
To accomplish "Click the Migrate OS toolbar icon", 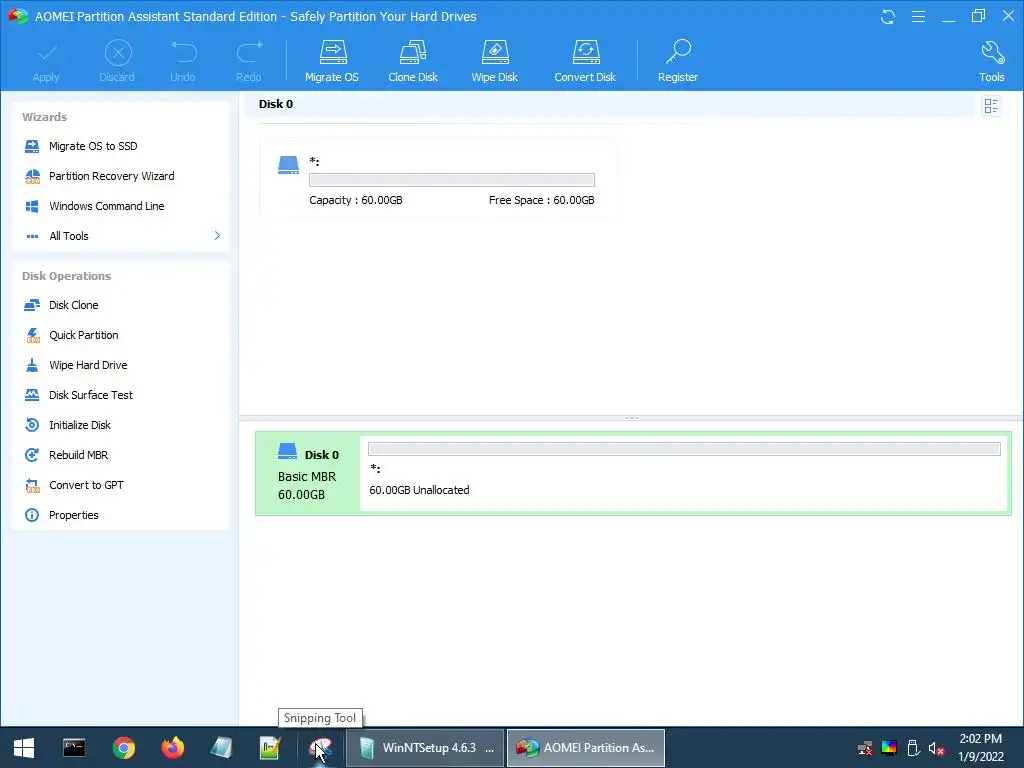I will (332, 61).
